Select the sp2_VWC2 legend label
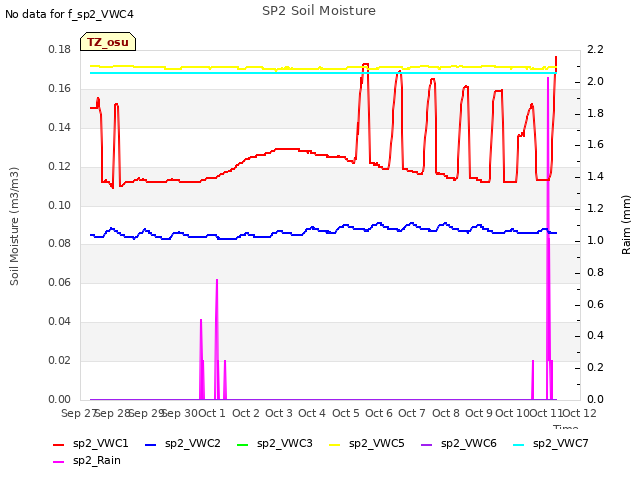 click(x=193, y=444)
